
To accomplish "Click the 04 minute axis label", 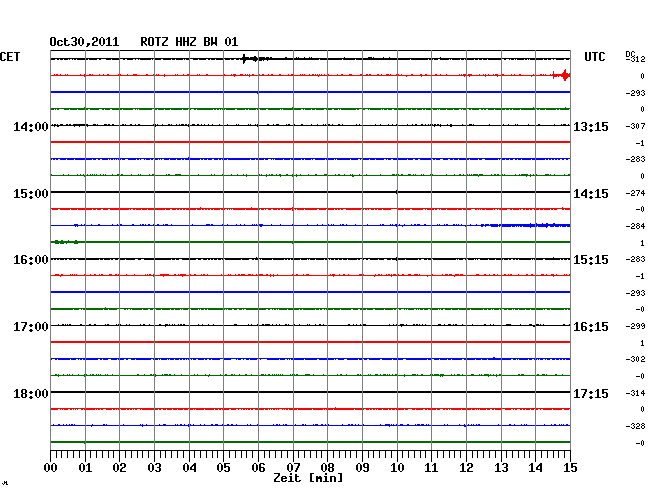I will pyautogui.click(x=189, y=468).
